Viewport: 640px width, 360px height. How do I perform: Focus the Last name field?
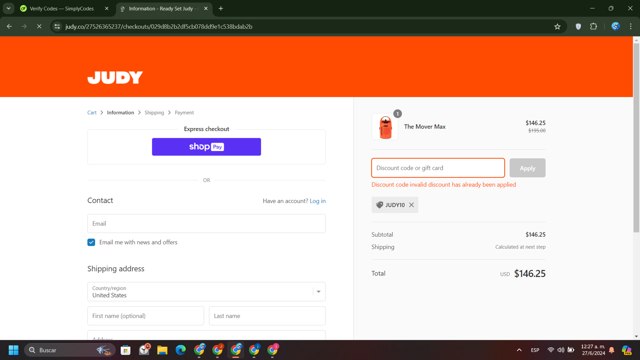[267, 316]
